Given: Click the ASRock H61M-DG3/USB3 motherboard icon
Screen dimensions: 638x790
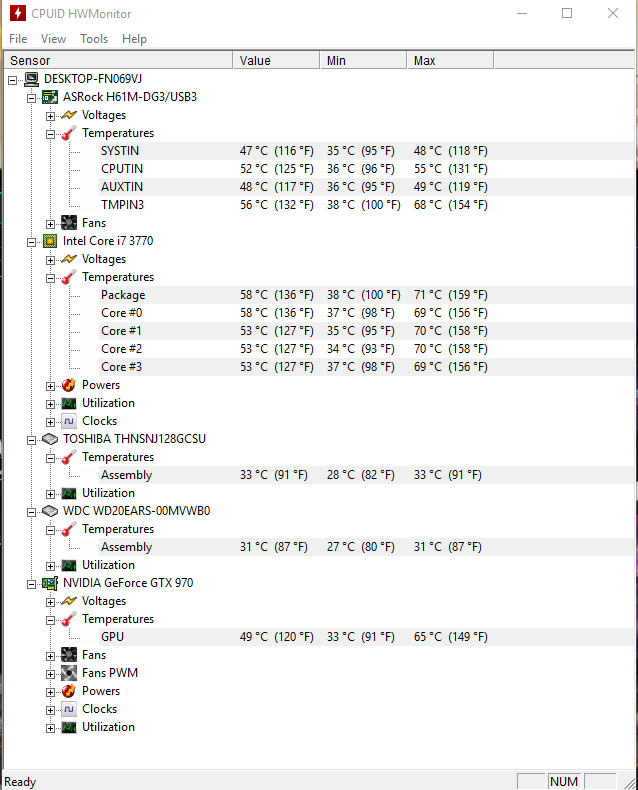Looking at the screenshot, I should (50, 97).
